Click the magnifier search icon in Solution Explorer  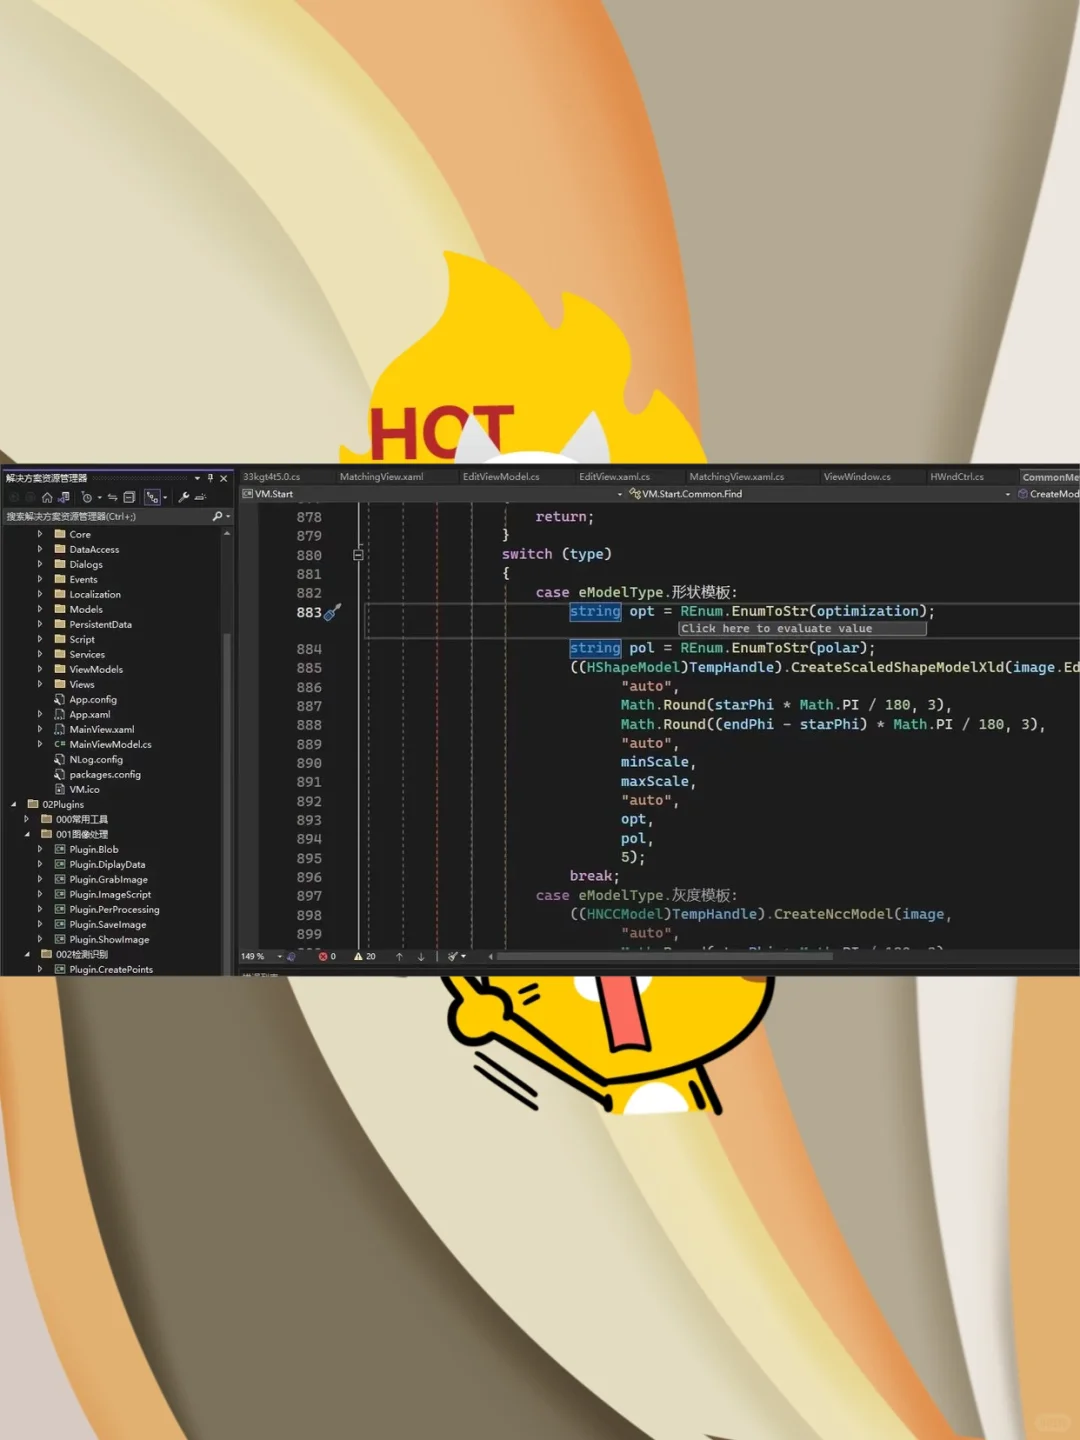(x=217, y=516)
